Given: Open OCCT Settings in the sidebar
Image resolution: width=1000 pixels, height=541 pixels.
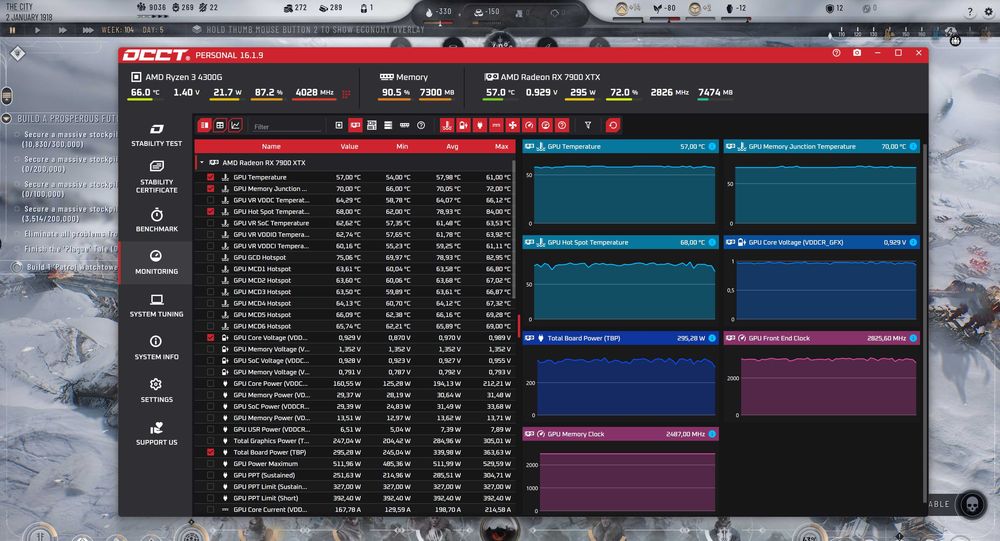Looking at the screenshot, I should 156,390.
